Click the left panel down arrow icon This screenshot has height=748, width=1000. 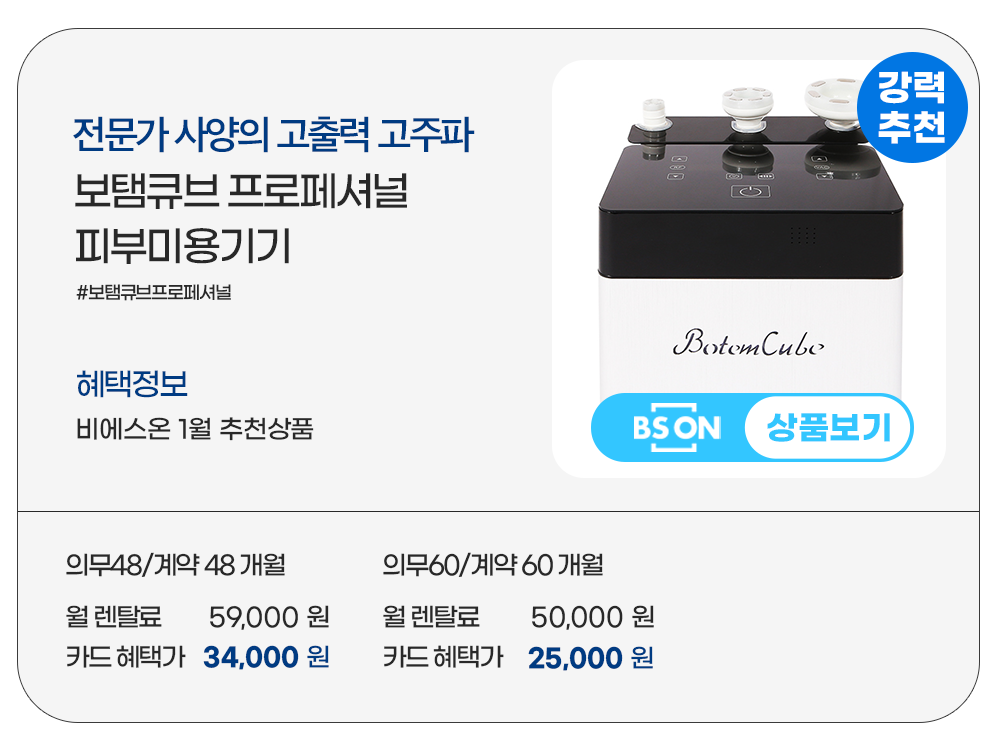click(676, 177)
